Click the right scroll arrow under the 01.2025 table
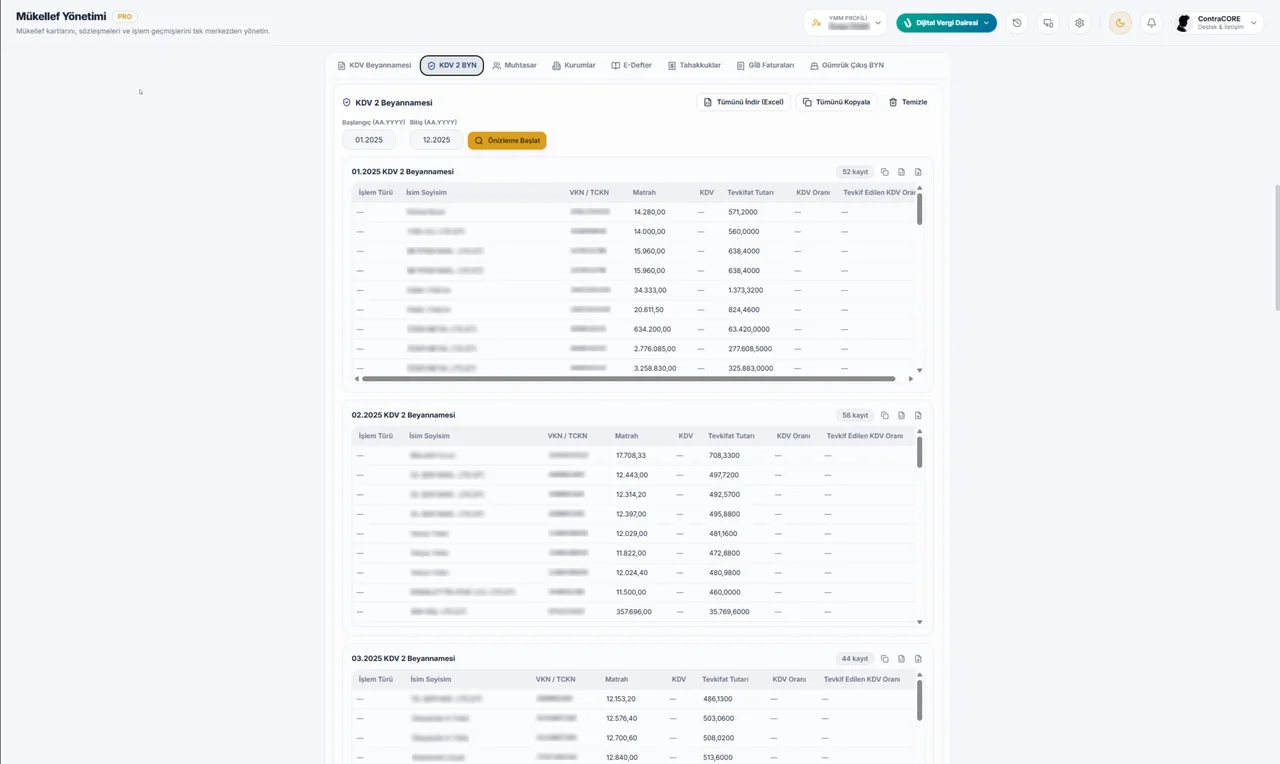Viewport: 1280px width, 764px height. pyautogui.click(x=911, y=379)
